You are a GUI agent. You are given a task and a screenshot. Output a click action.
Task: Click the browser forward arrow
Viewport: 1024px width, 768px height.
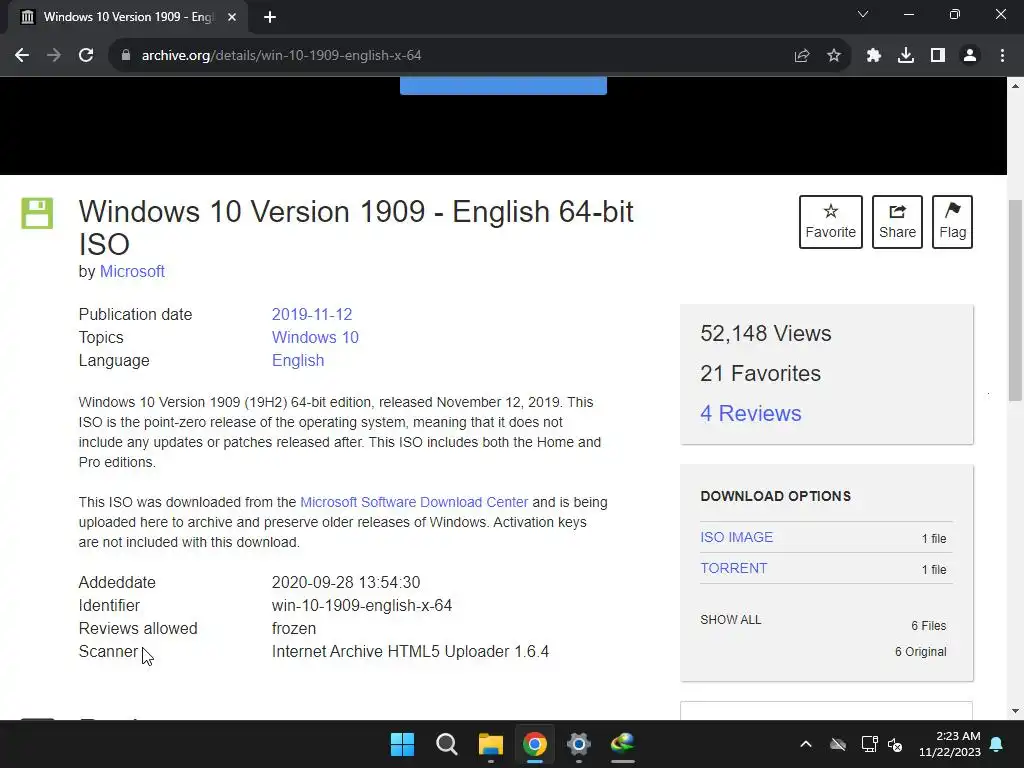54,56
